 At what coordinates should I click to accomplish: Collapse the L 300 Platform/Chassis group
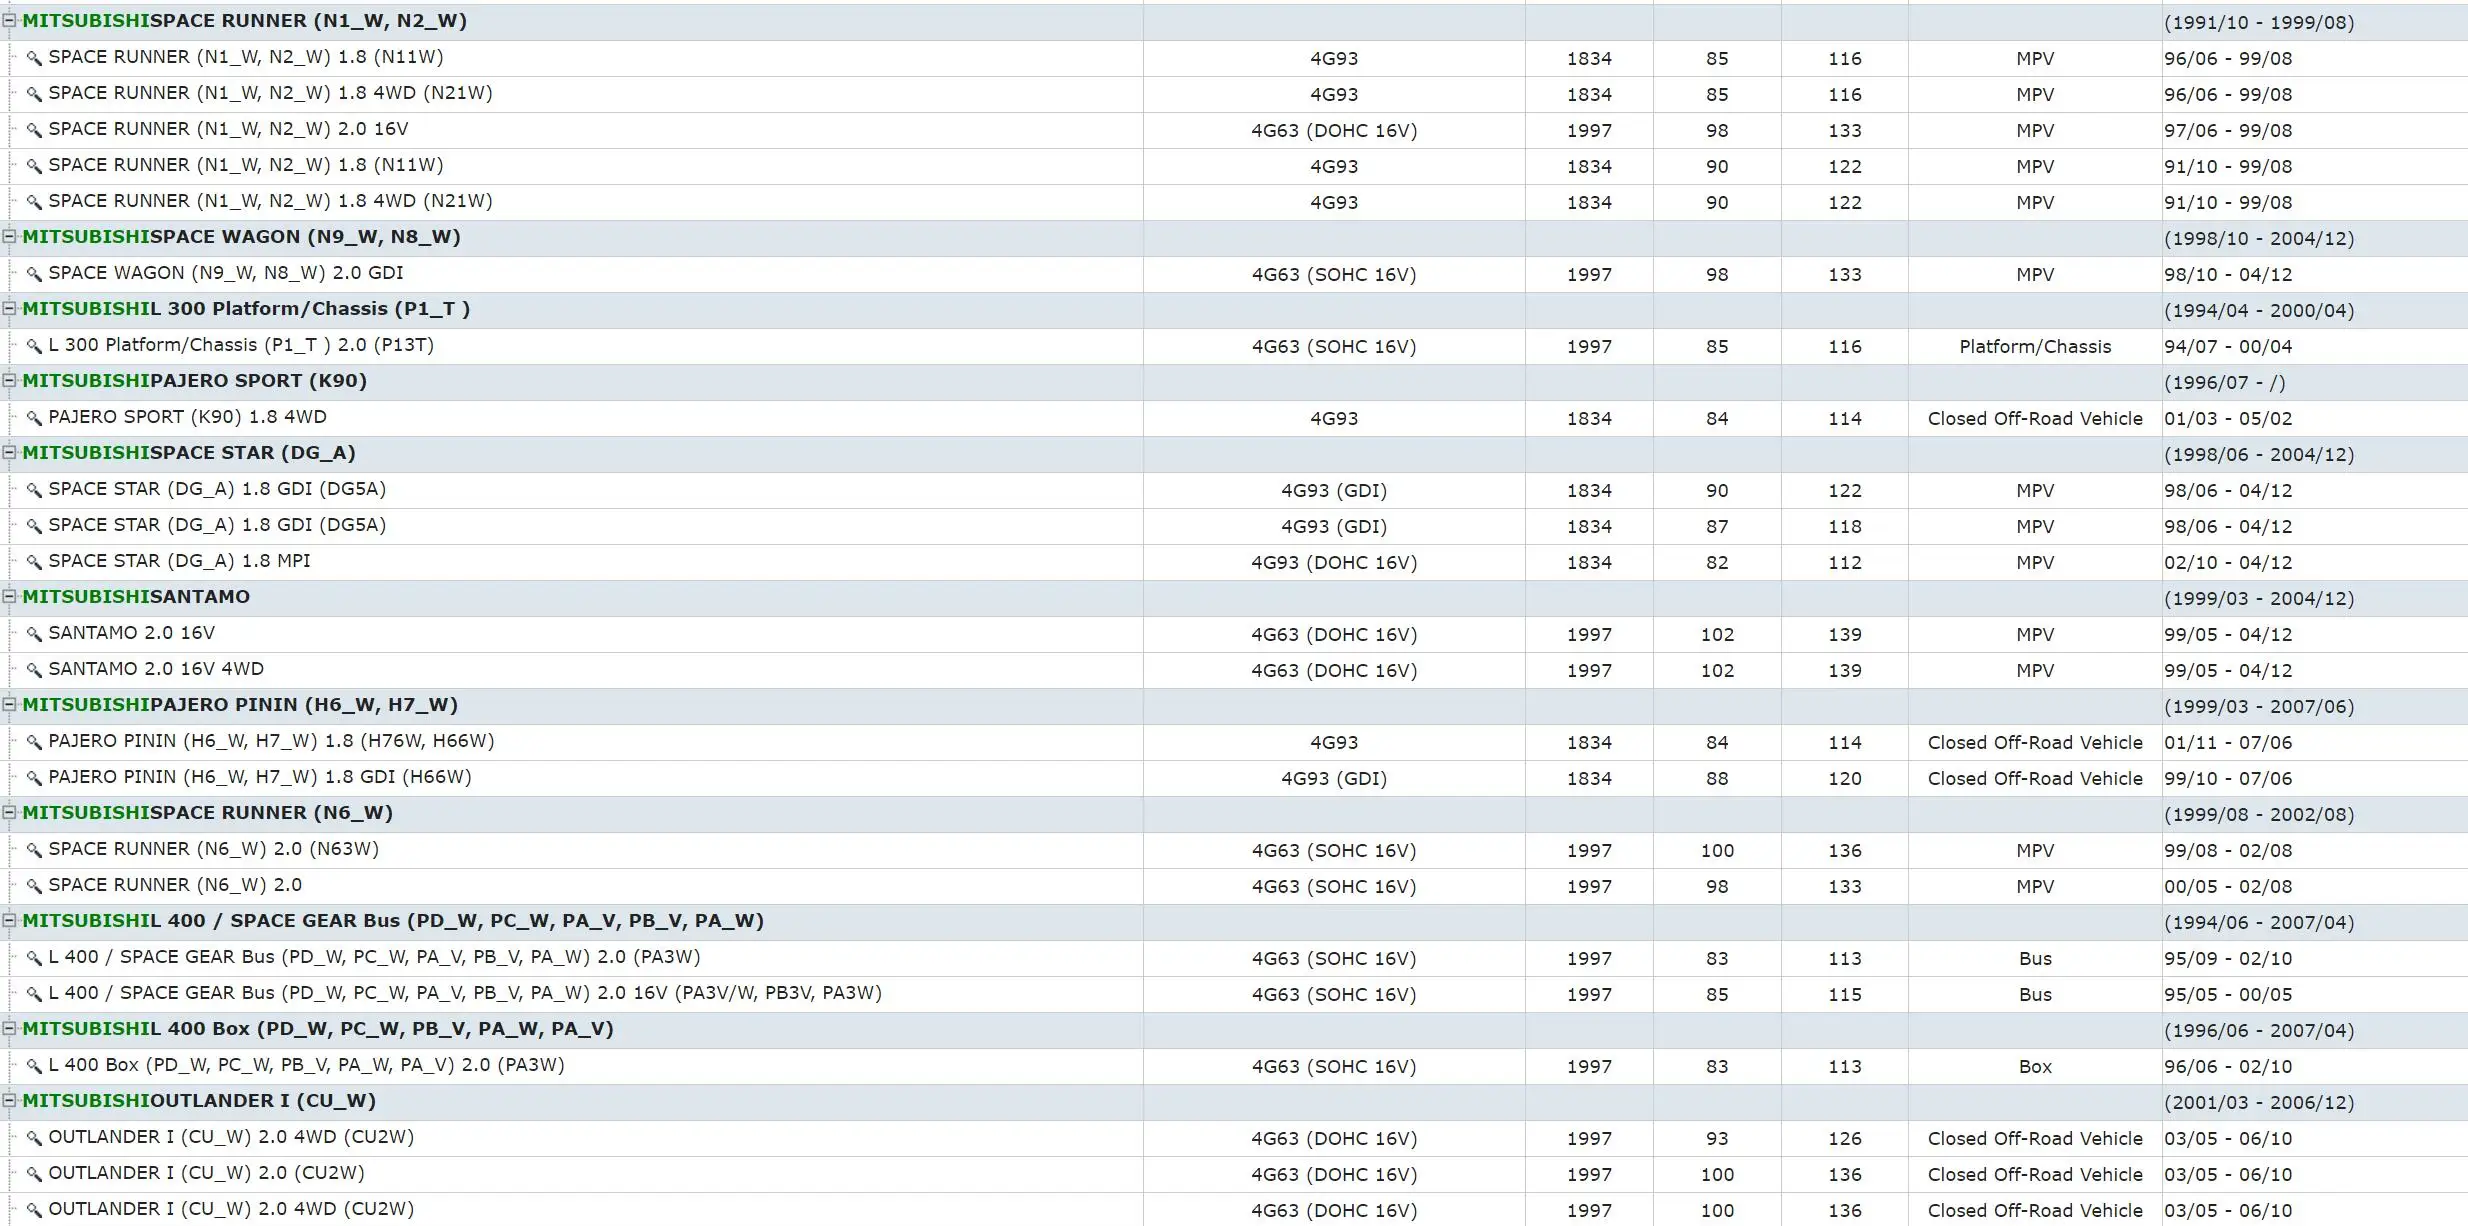(x=9, y=308)
